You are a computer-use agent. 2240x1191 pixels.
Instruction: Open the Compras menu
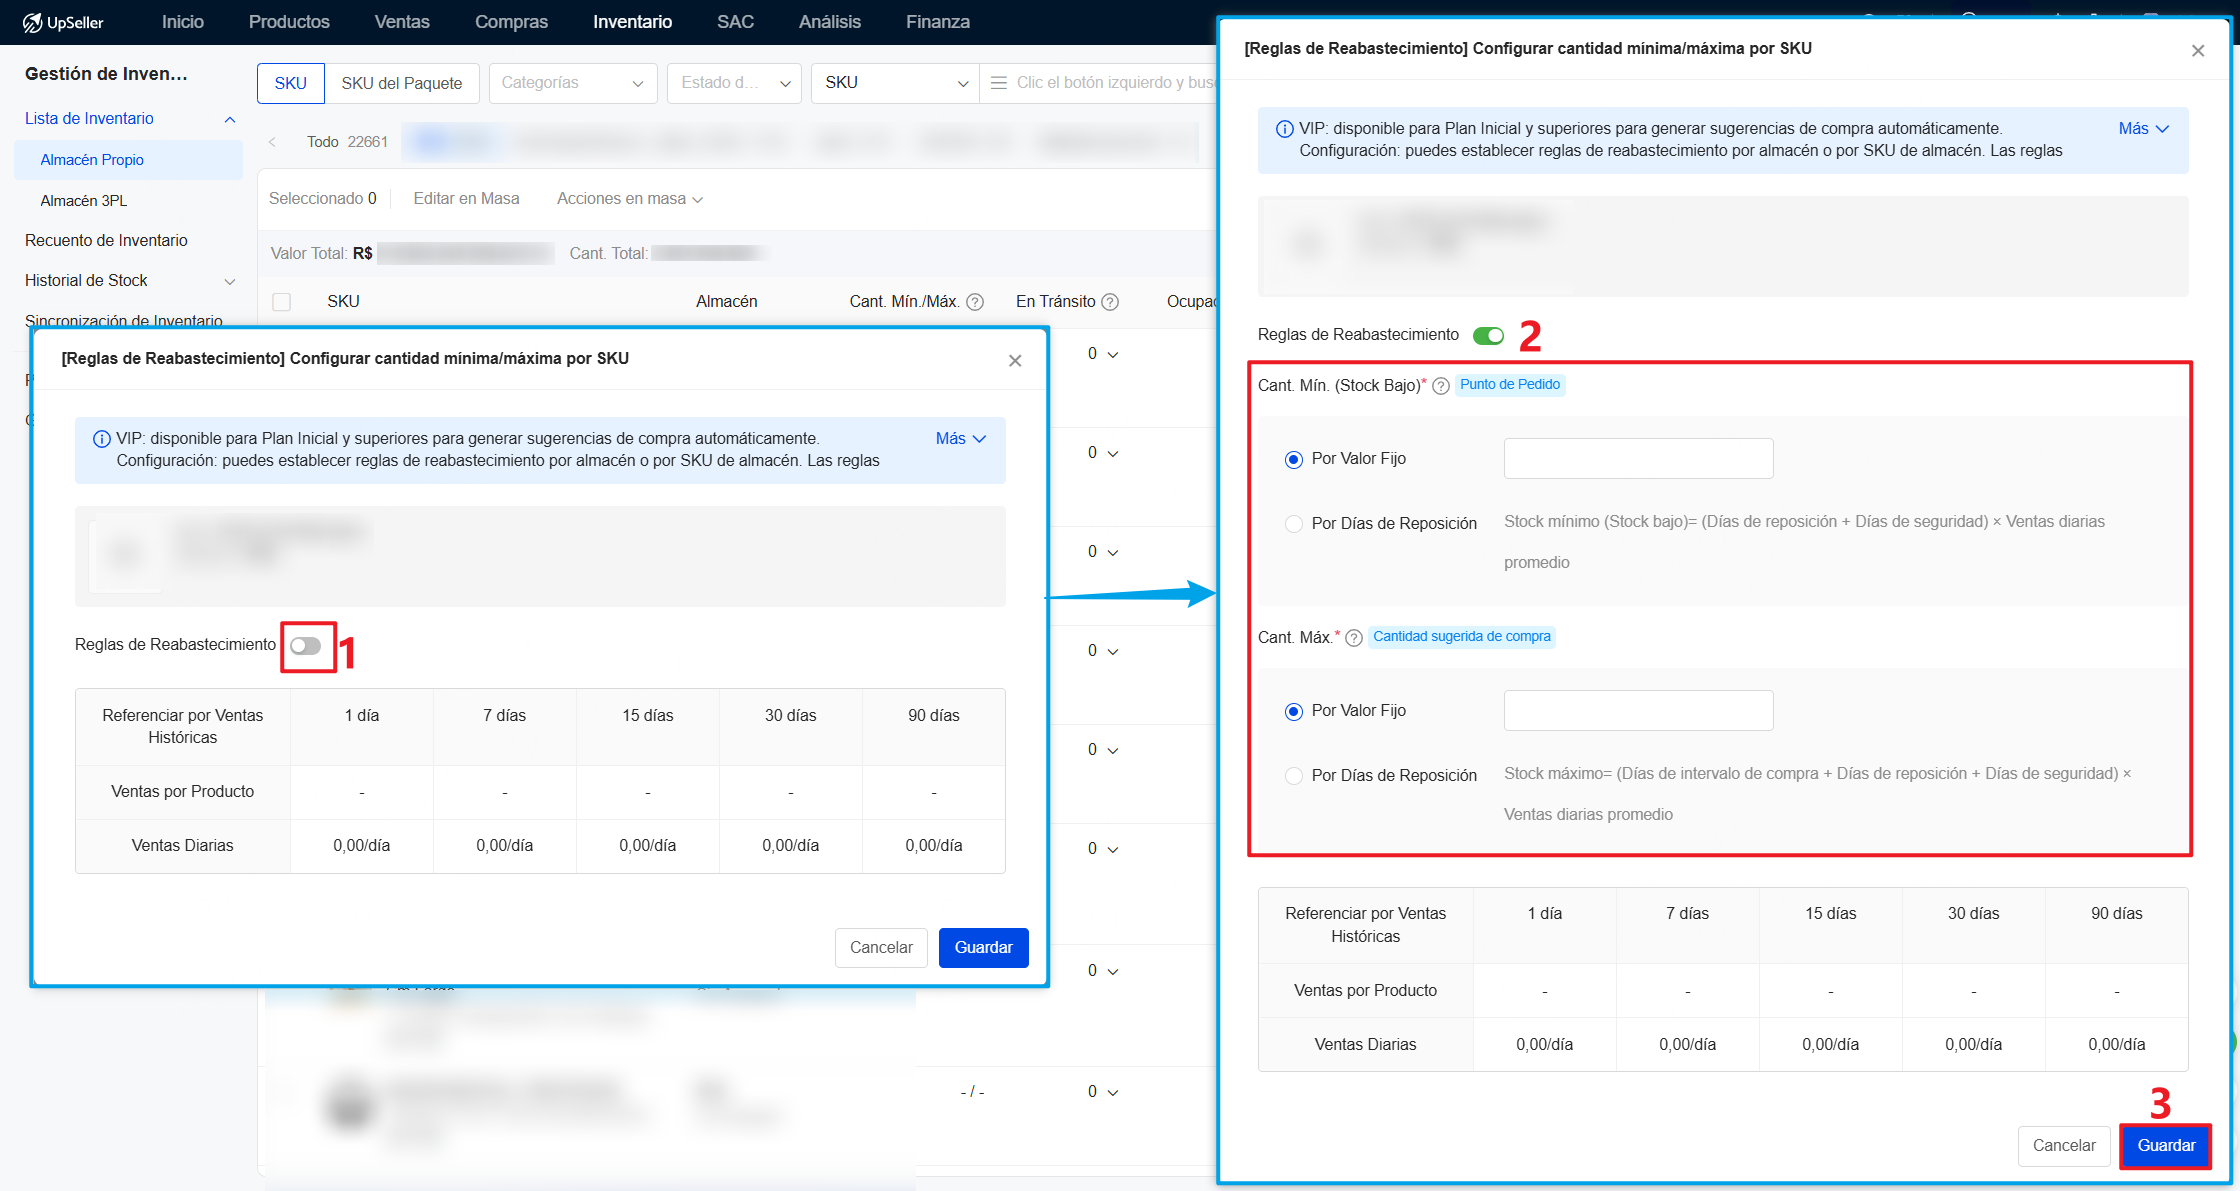click(x=511, y=22)
